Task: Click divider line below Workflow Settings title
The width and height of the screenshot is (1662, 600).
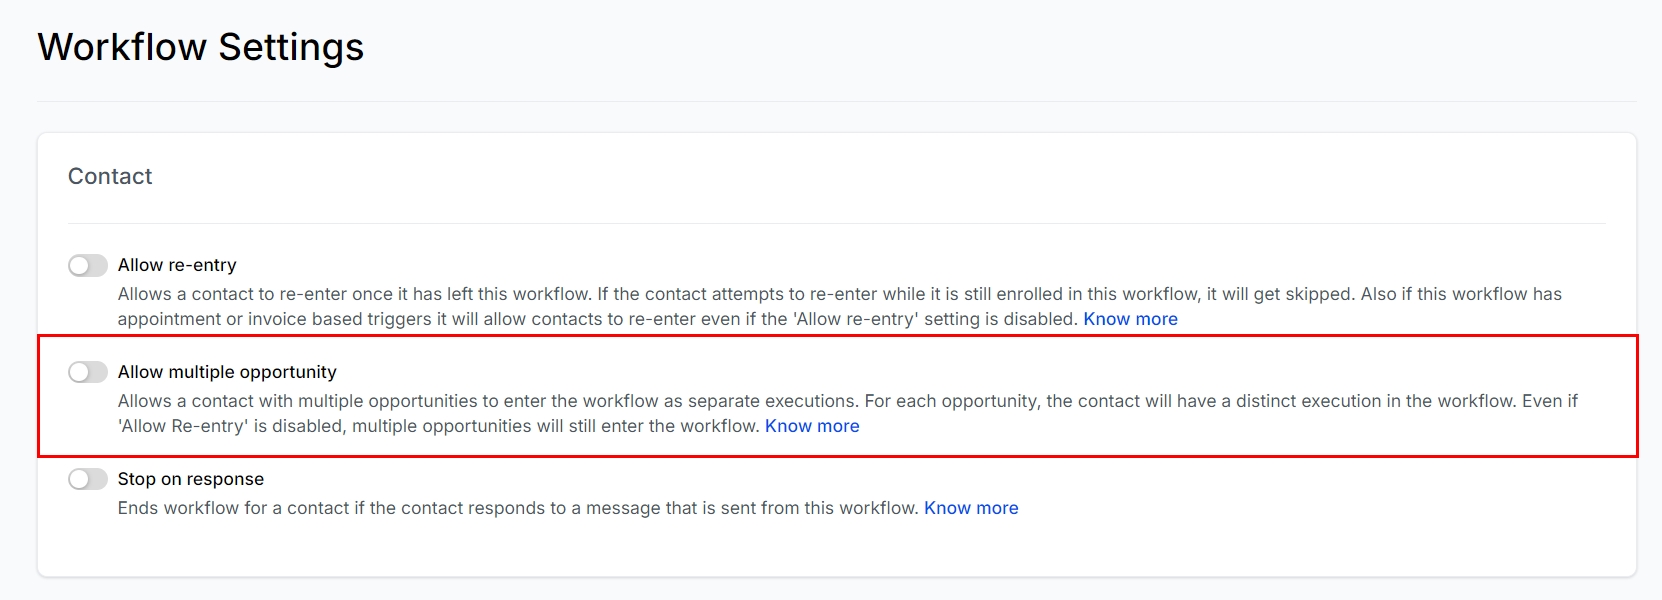Action: 836,101
